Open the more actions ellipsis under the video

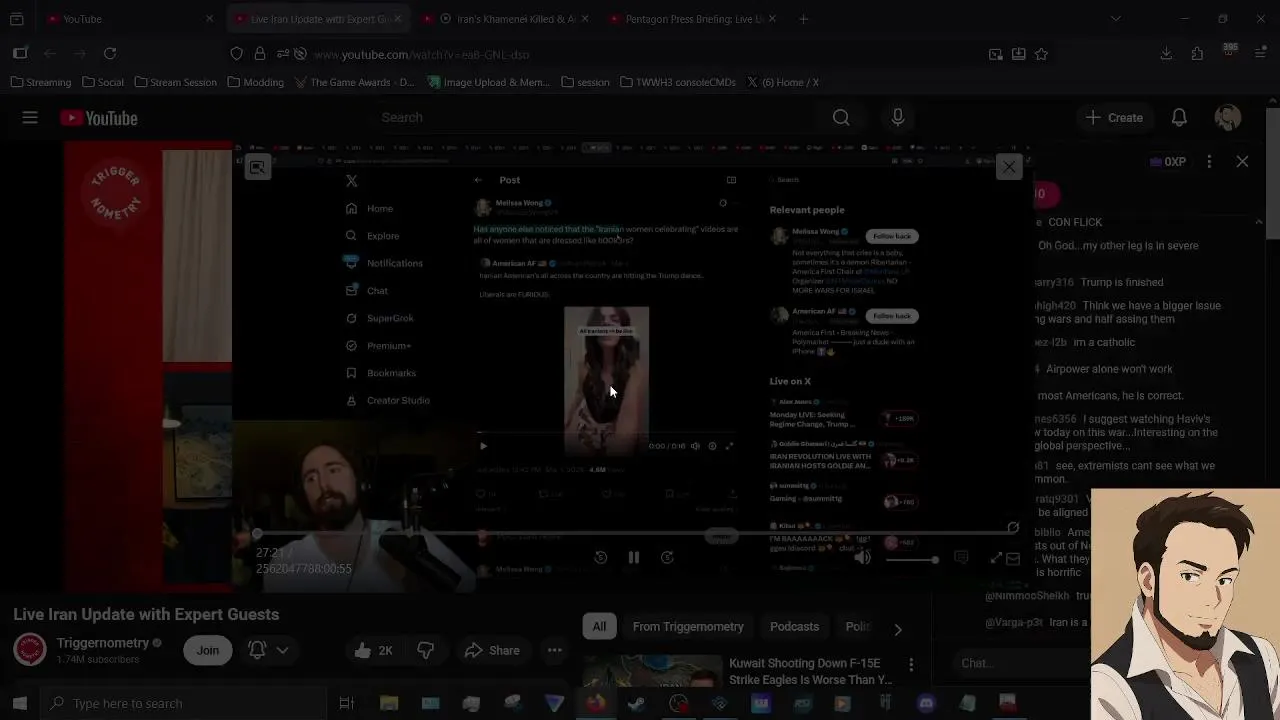pyautogui.click(x=554, y=651)
